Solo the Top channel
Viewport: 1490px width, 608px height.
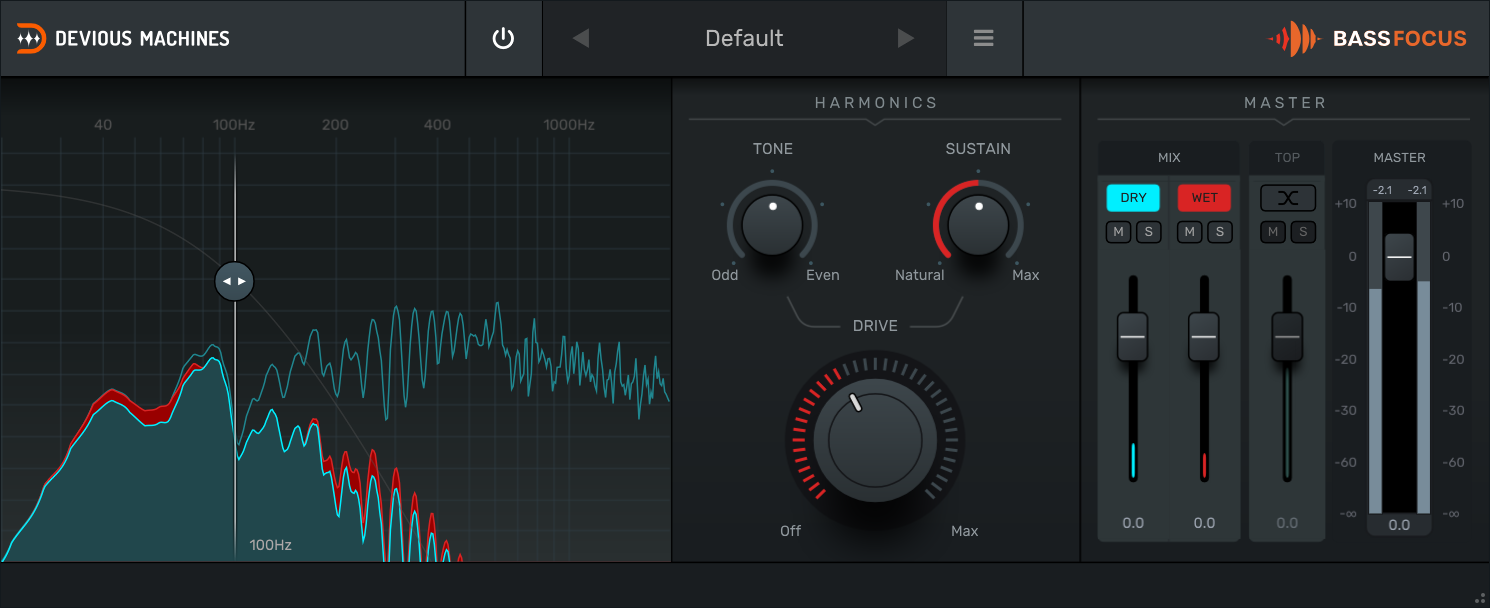[1302, 232]
